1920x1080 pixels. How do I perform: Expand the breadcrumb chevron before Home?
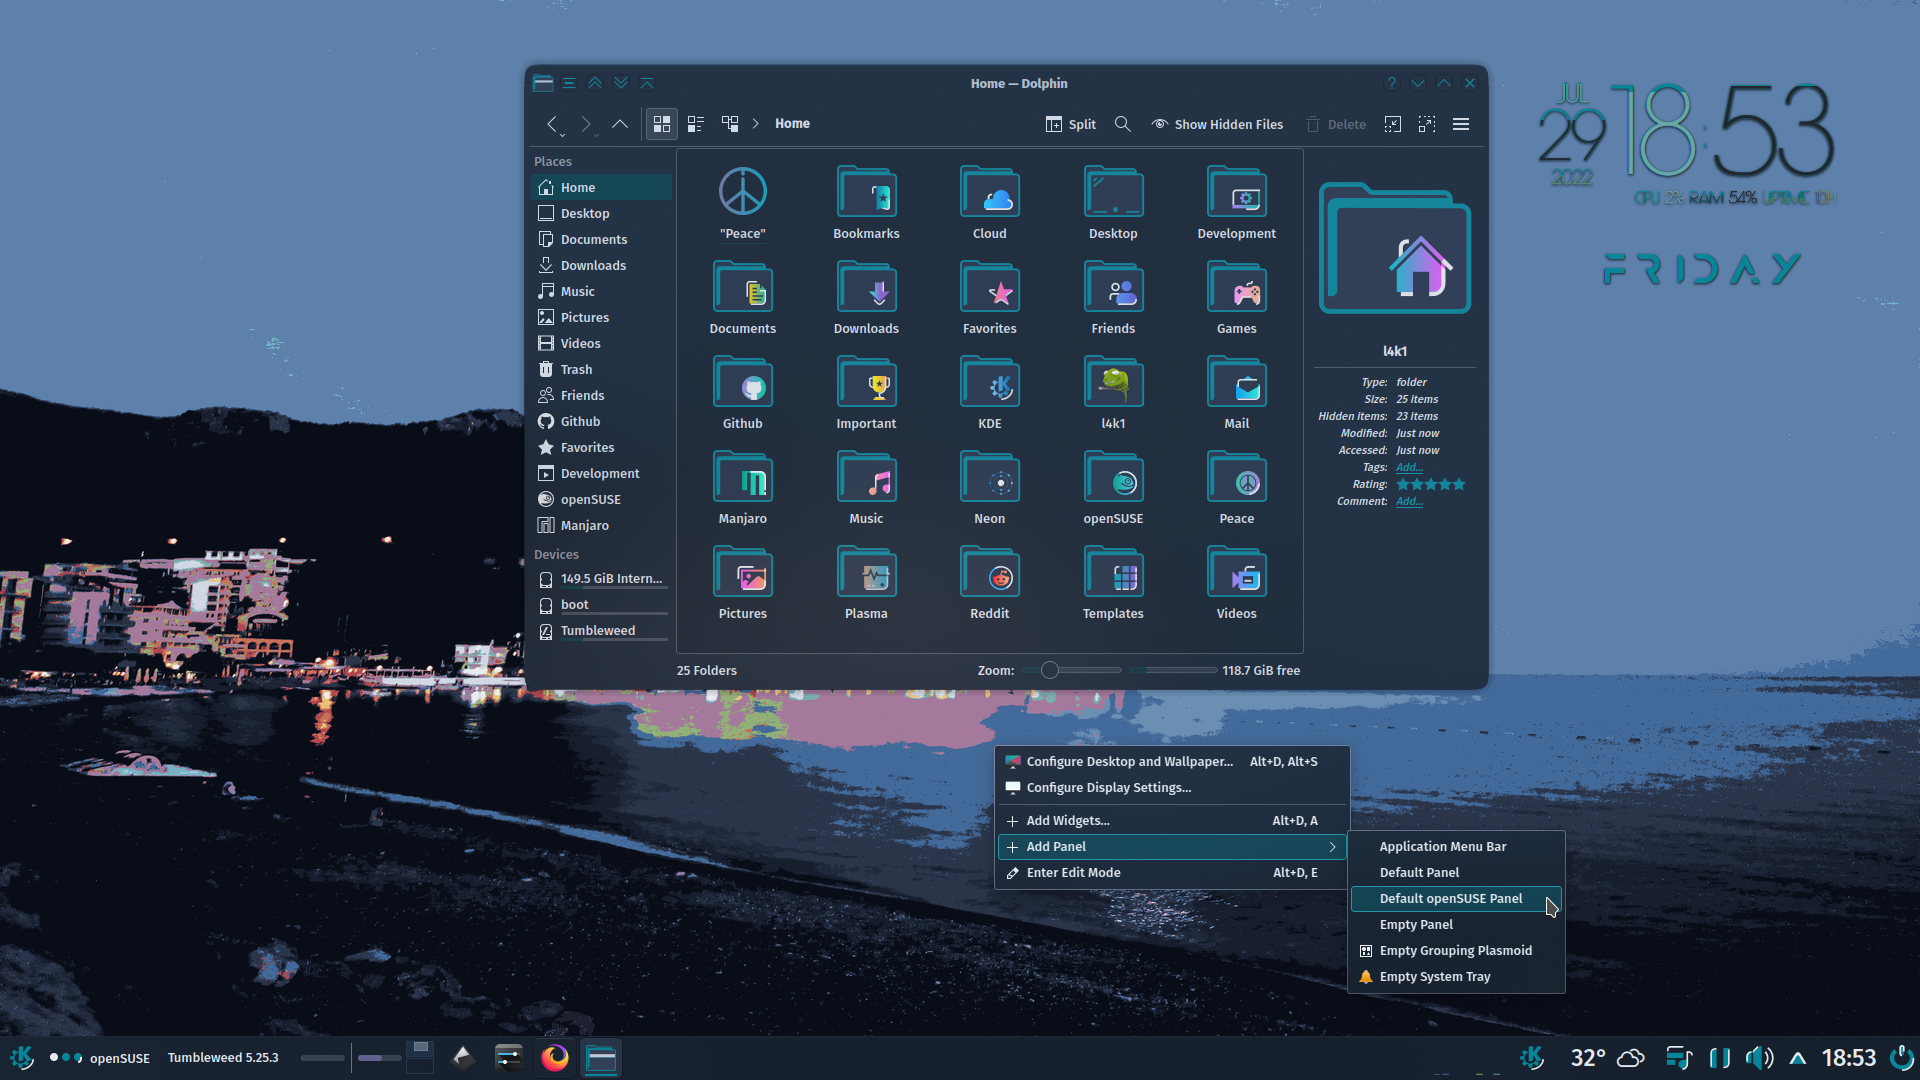756,124
